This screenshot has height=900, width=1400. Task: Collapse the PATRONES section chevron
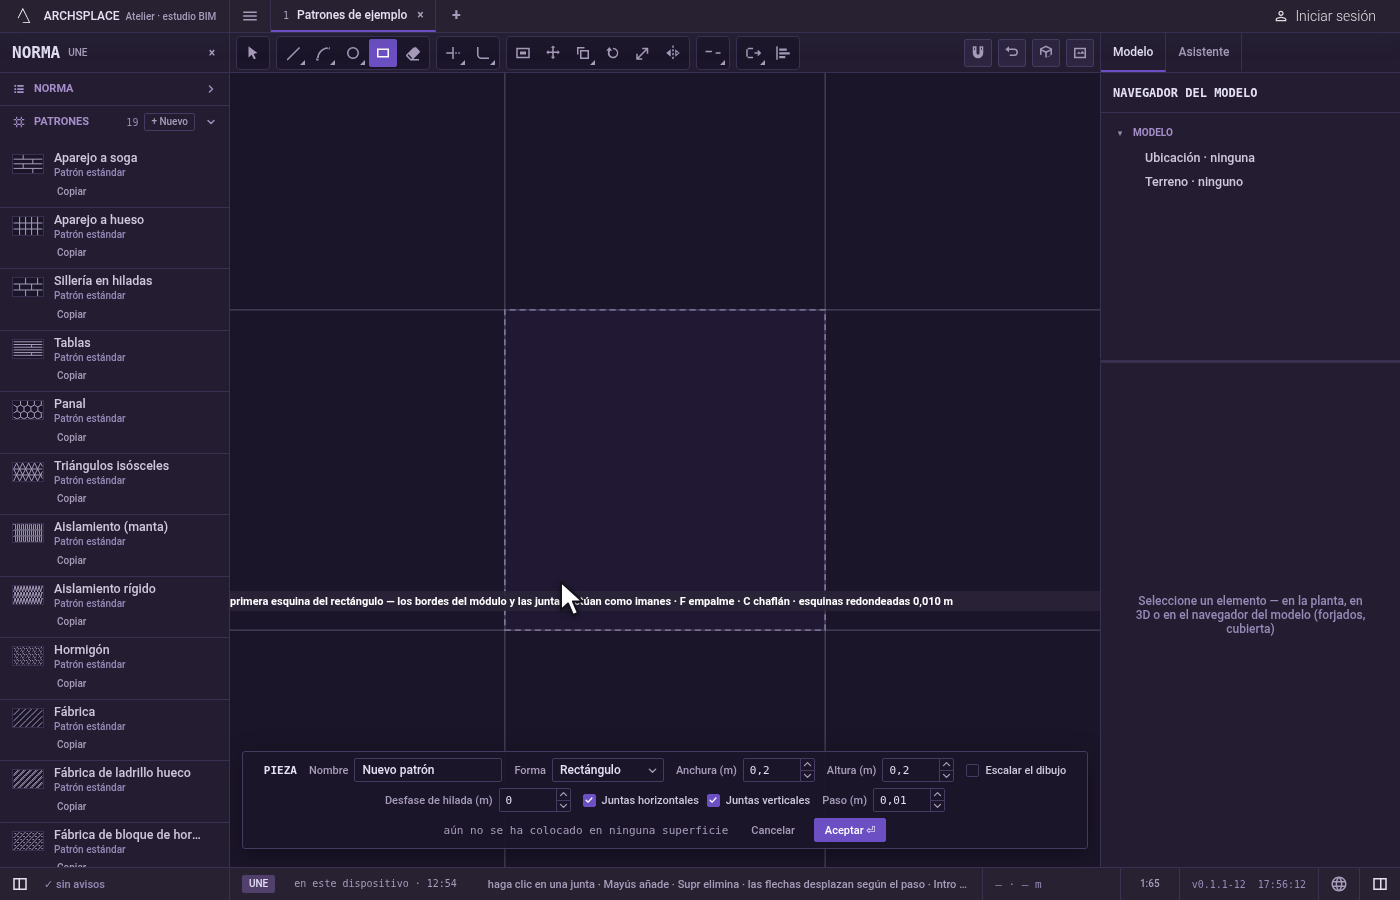(210, 122)
